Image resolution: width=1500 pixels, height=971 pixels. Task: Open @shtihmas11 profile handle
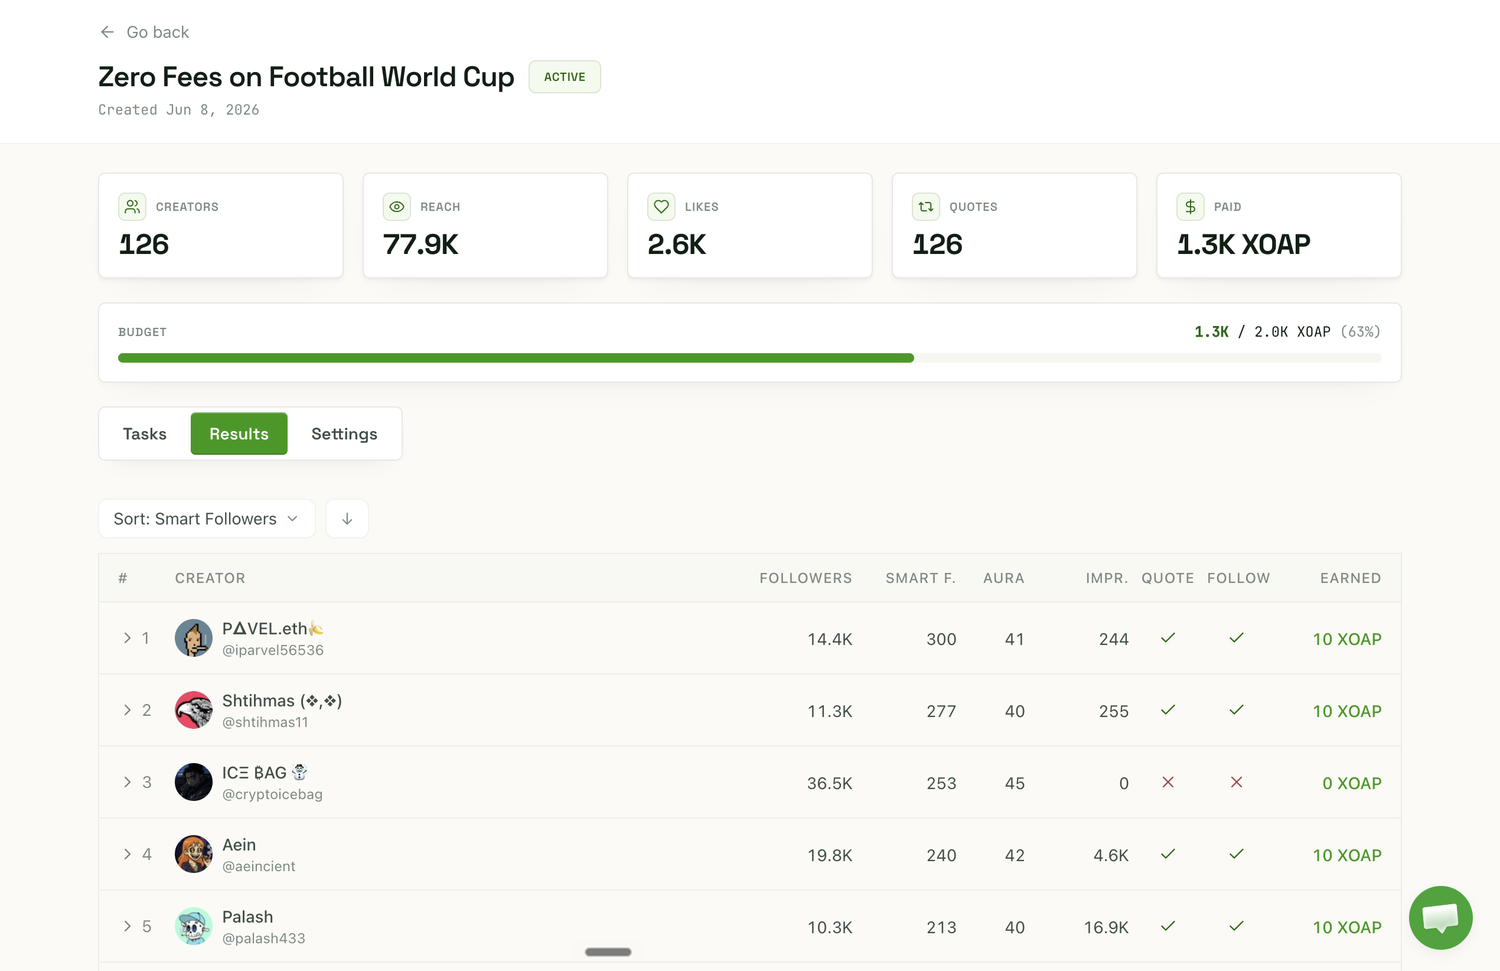265,722
